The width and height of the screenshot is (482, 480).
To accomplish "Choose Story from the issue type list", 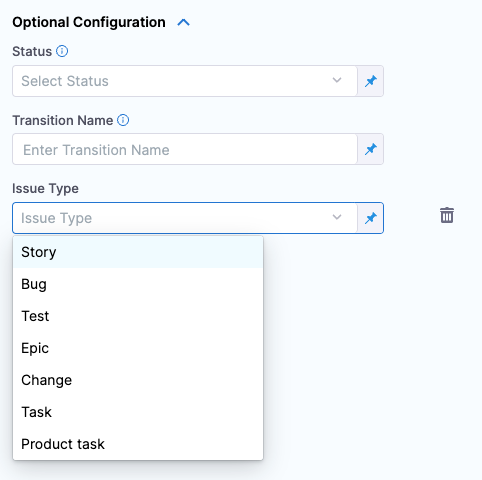I will 138,252.
